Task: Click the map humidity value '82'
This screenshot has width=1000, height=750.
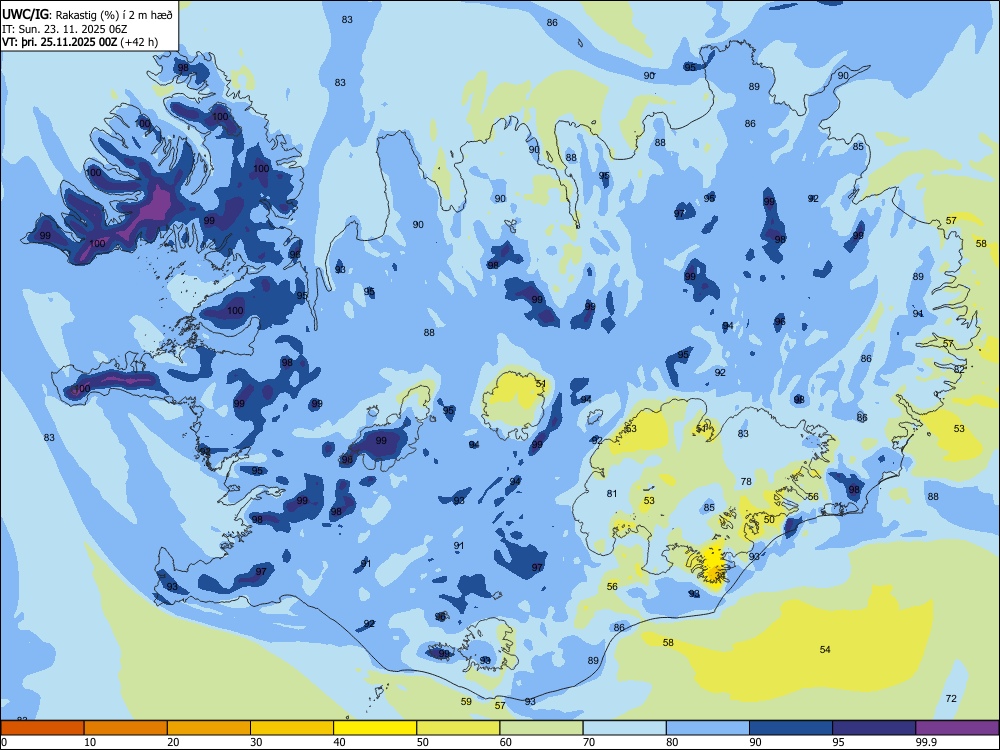Action: pos(960,369)
